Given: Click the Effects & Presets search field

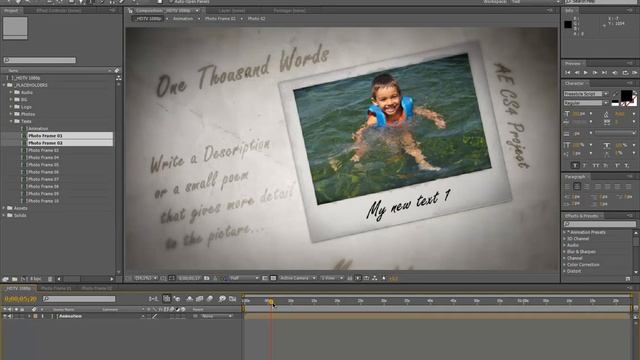Looking at the screenshot, I should click(x=600, y=224).
